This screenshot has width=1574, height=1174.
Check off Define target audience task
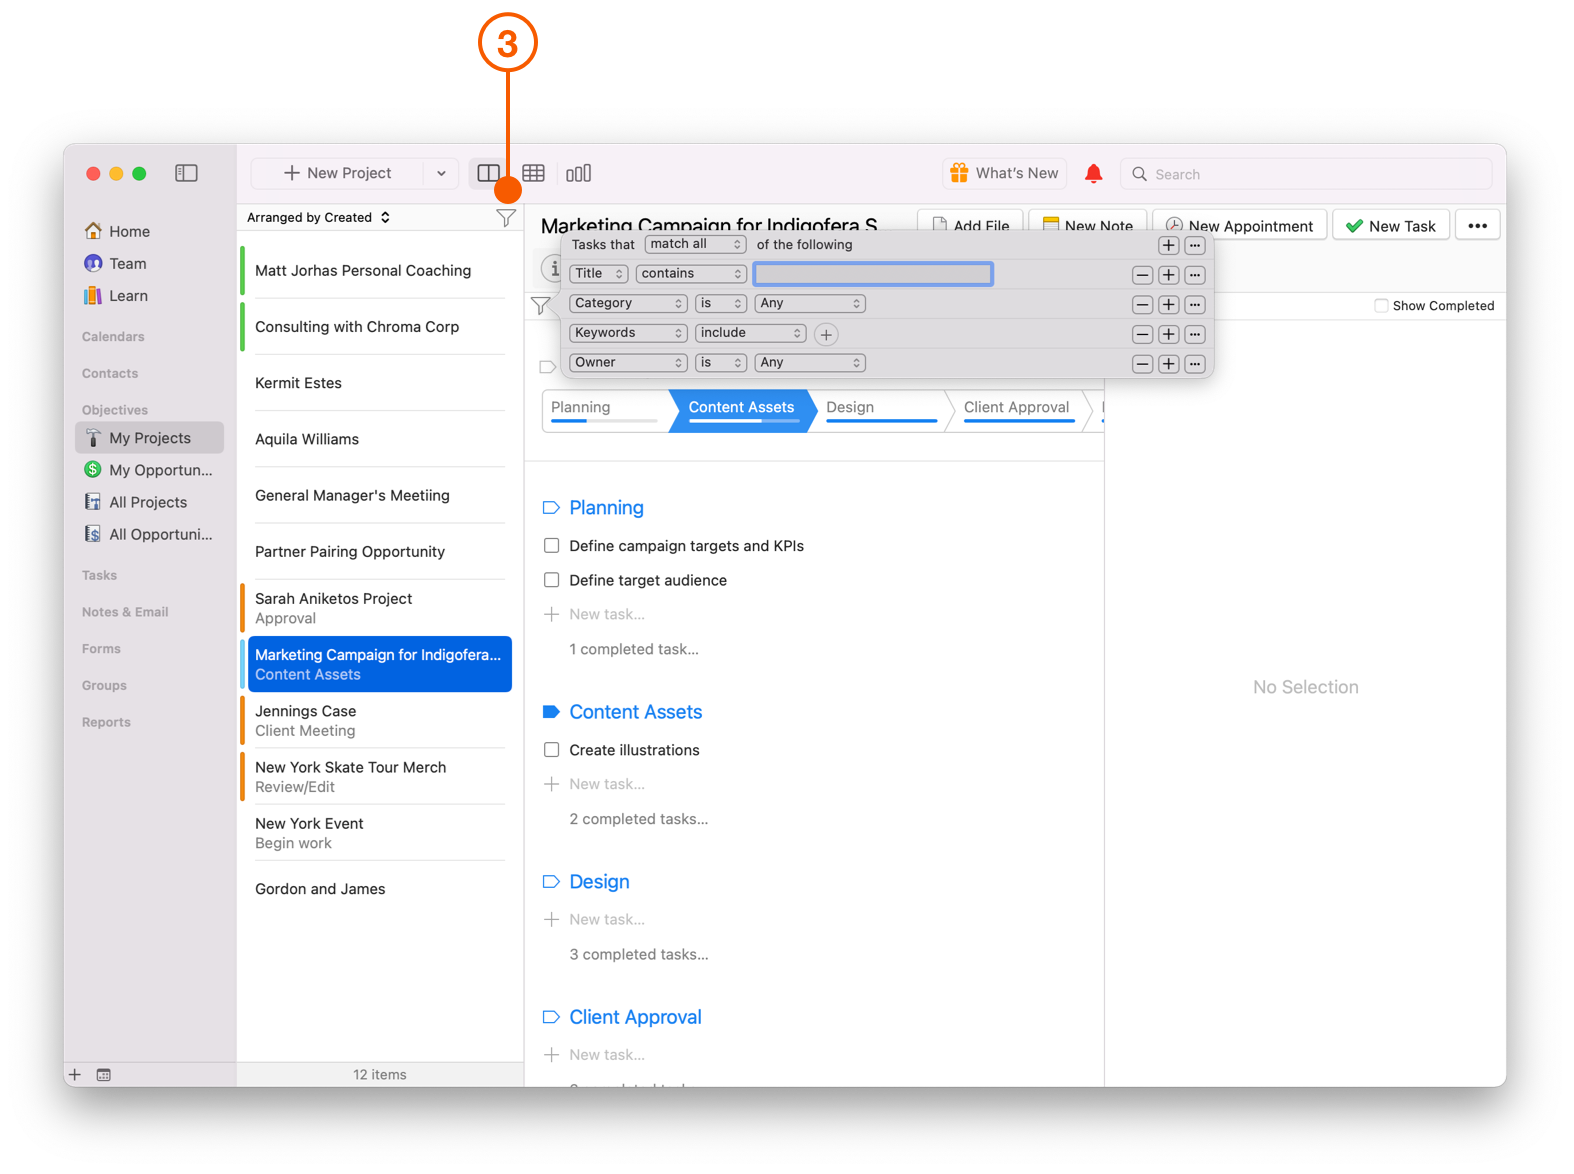click(x=551, y=580)
